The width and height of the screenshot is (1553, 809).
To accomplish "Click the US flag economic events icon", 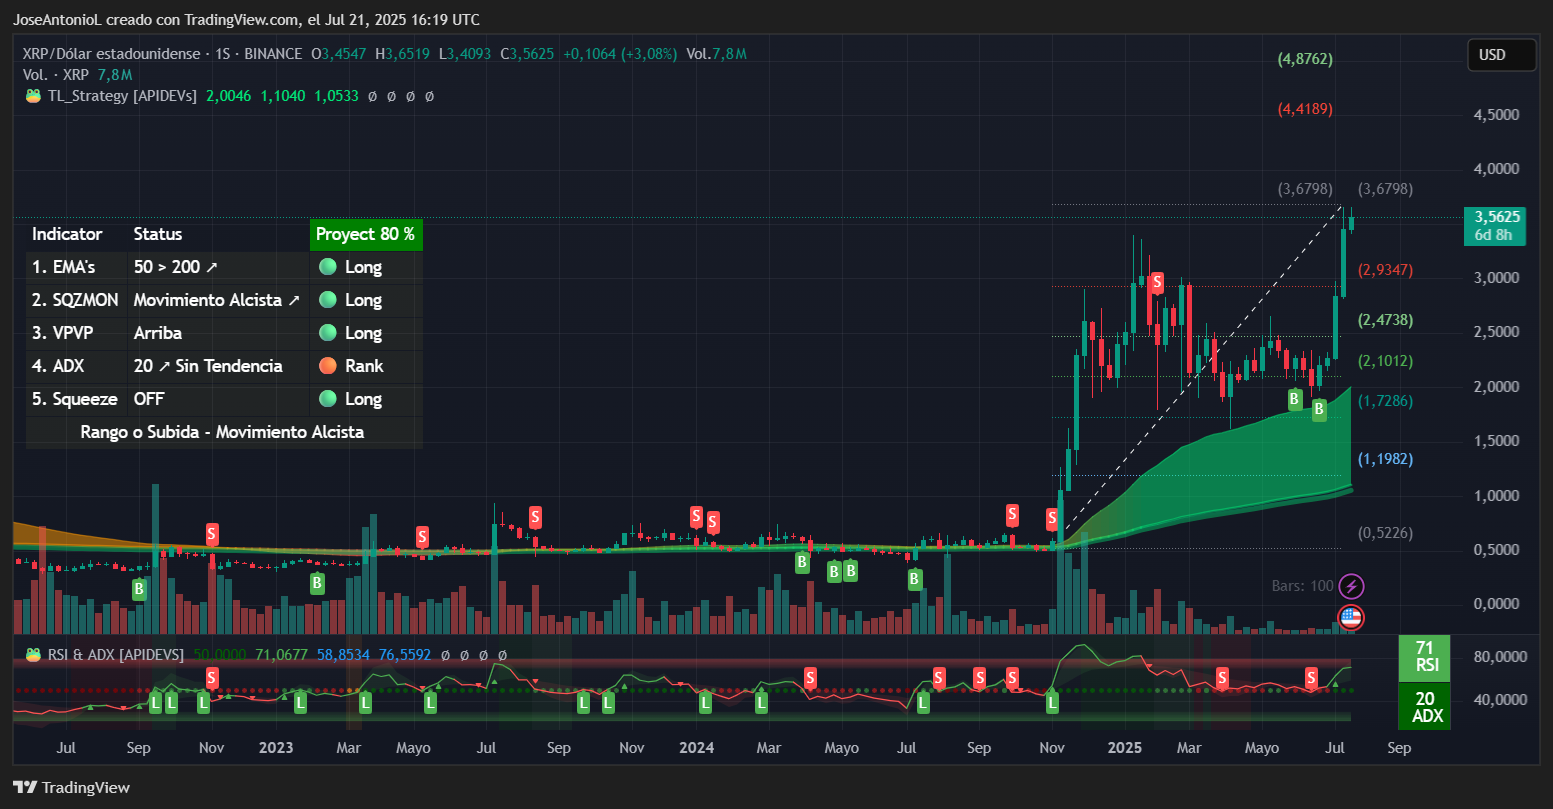I will coord(1350,618).
